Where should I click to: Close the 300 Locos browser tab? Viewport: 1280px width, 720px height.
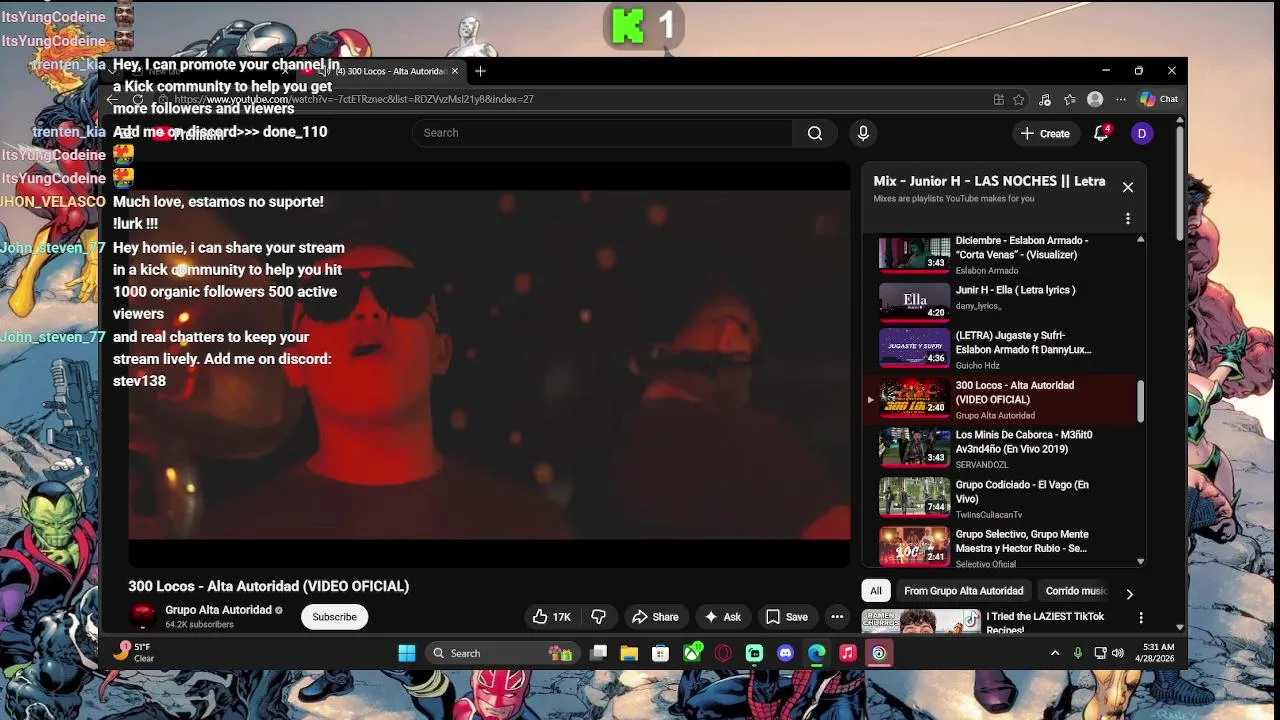[x=455, y=71]
